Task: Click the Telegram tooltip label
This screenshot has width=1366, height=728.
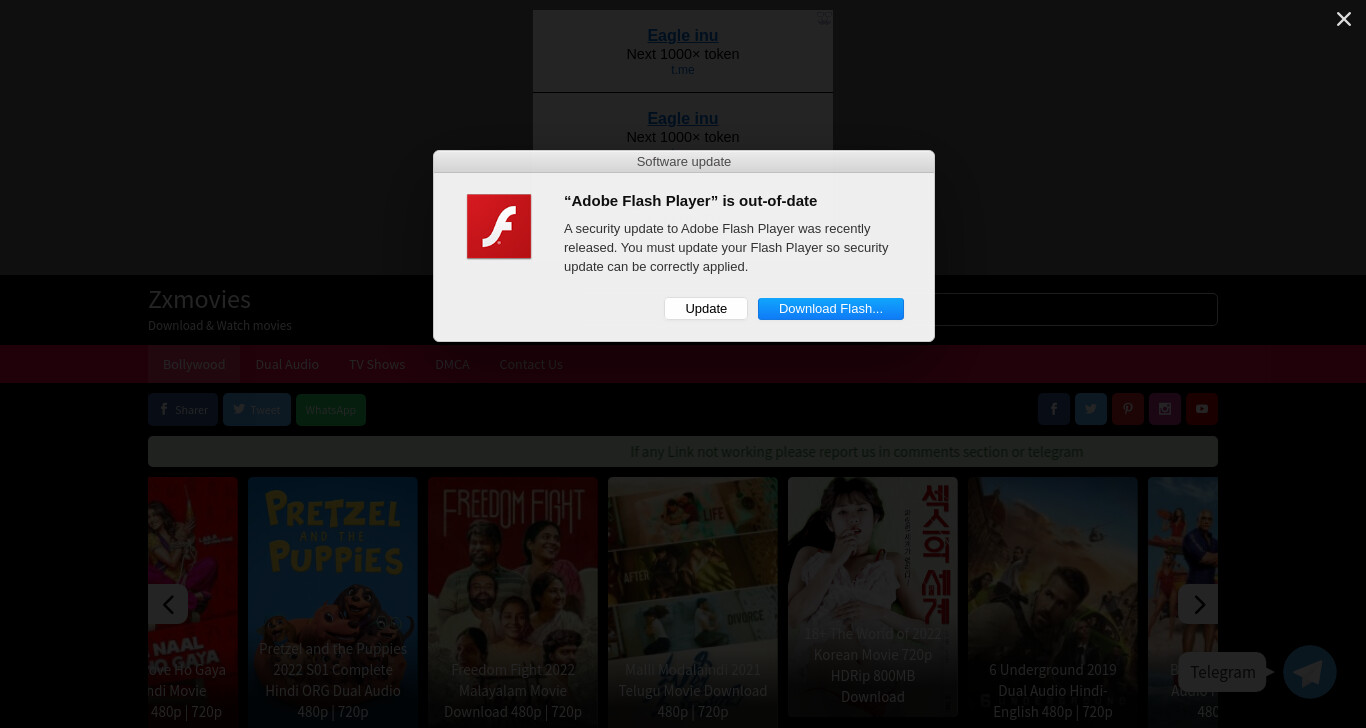Action: pos(1223,672)
